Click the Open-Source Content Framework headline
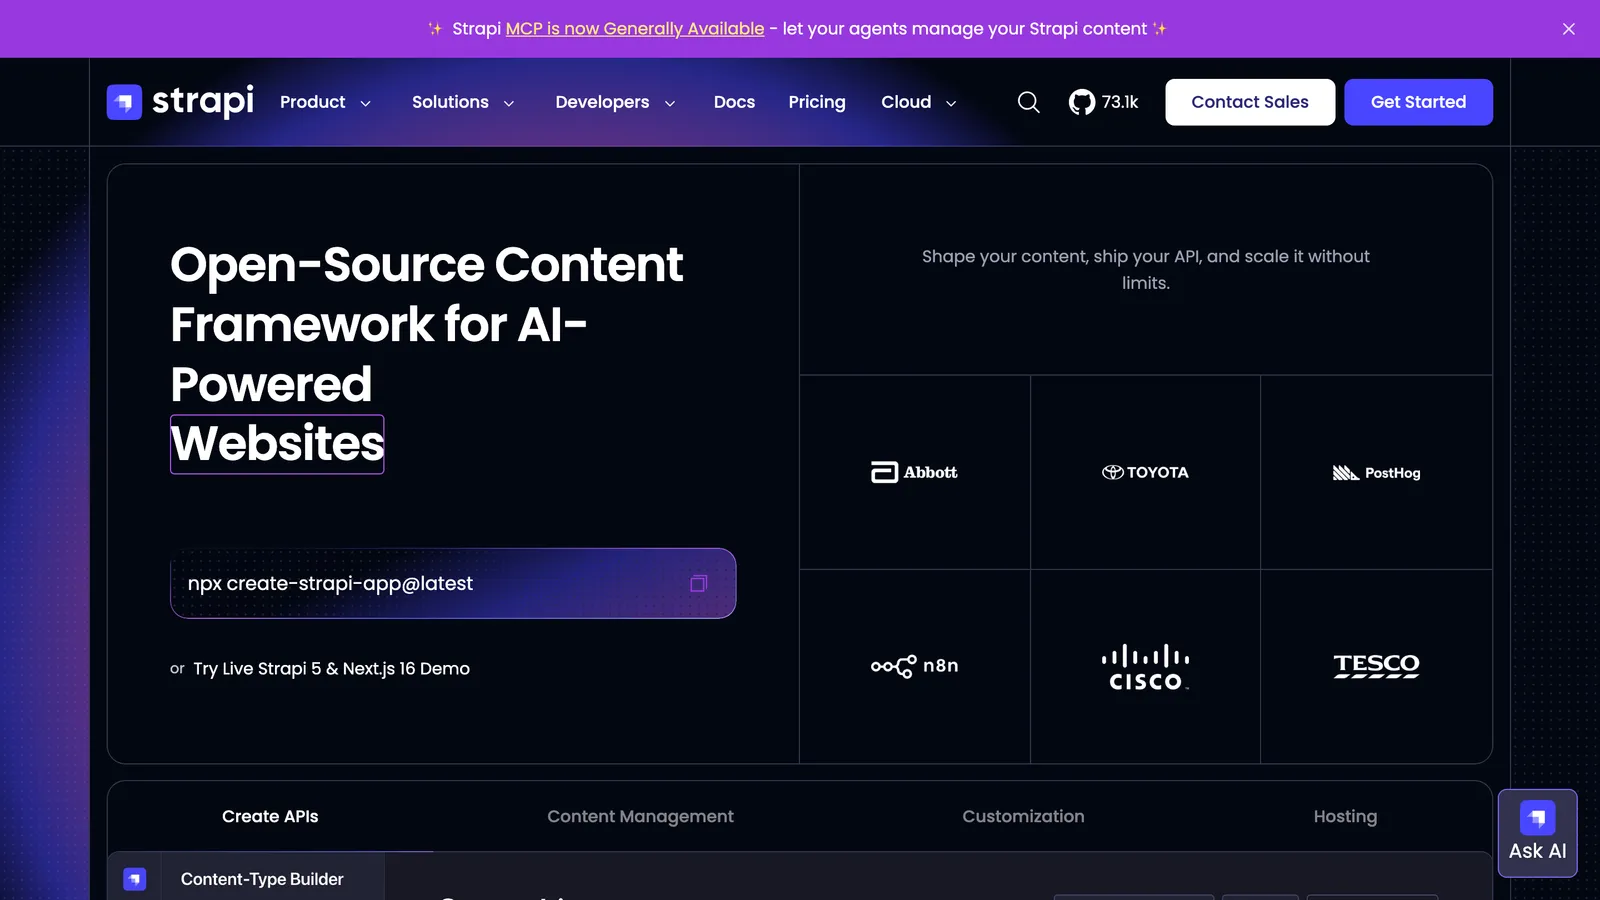This screenshot has width=1600, height=900. pyautogui.click(x=426, y=354)
